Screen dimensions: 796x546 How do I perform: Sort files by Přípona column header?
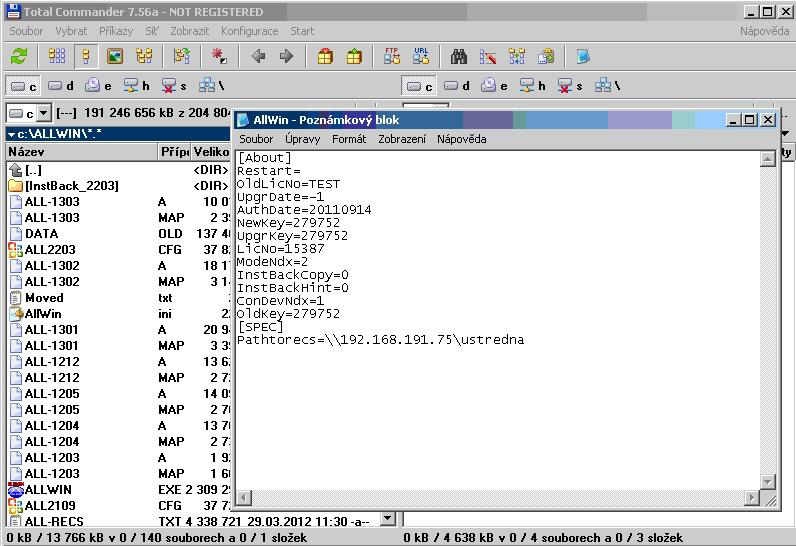pos(174,152)
